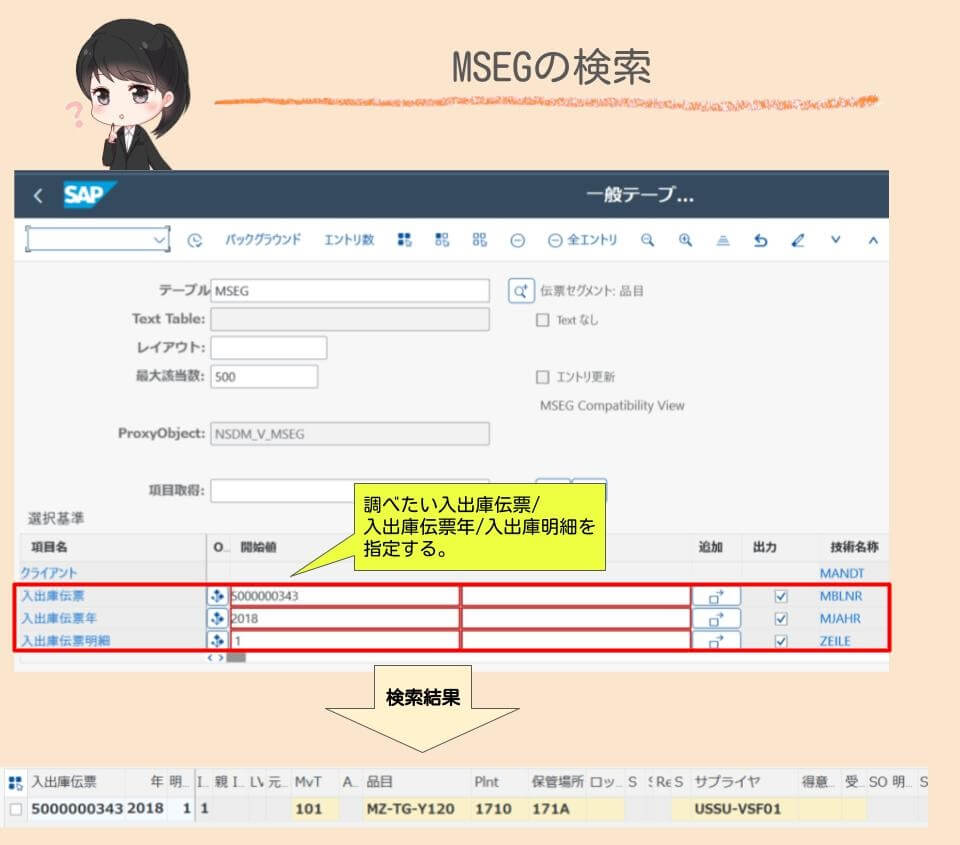Screen dimensions: 960x845
Task: Click the selection search icon next to テーブル field
Action: [x=520, y=290]
